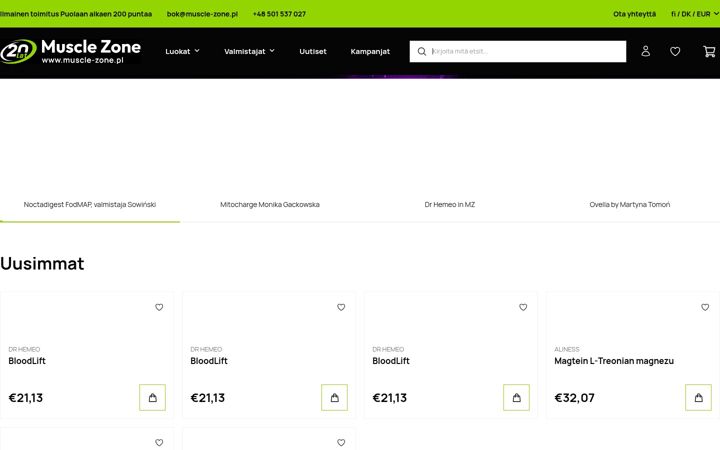Click the ALINESS brand label
The image size is (720, 450).
point(567,349)
